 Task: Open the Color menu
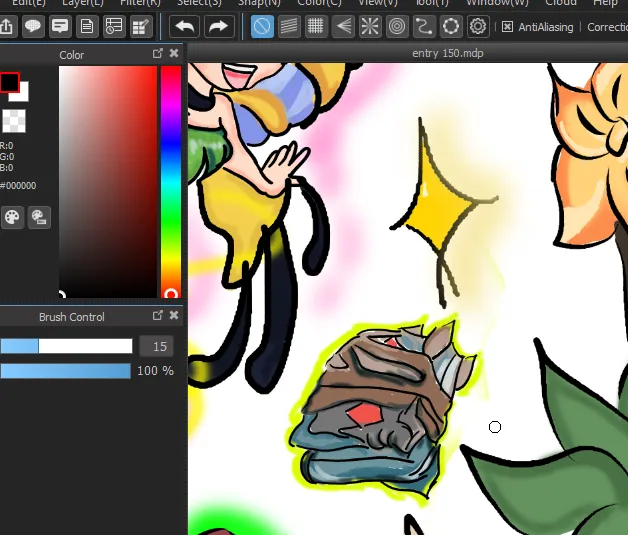(x=319, y=3)
